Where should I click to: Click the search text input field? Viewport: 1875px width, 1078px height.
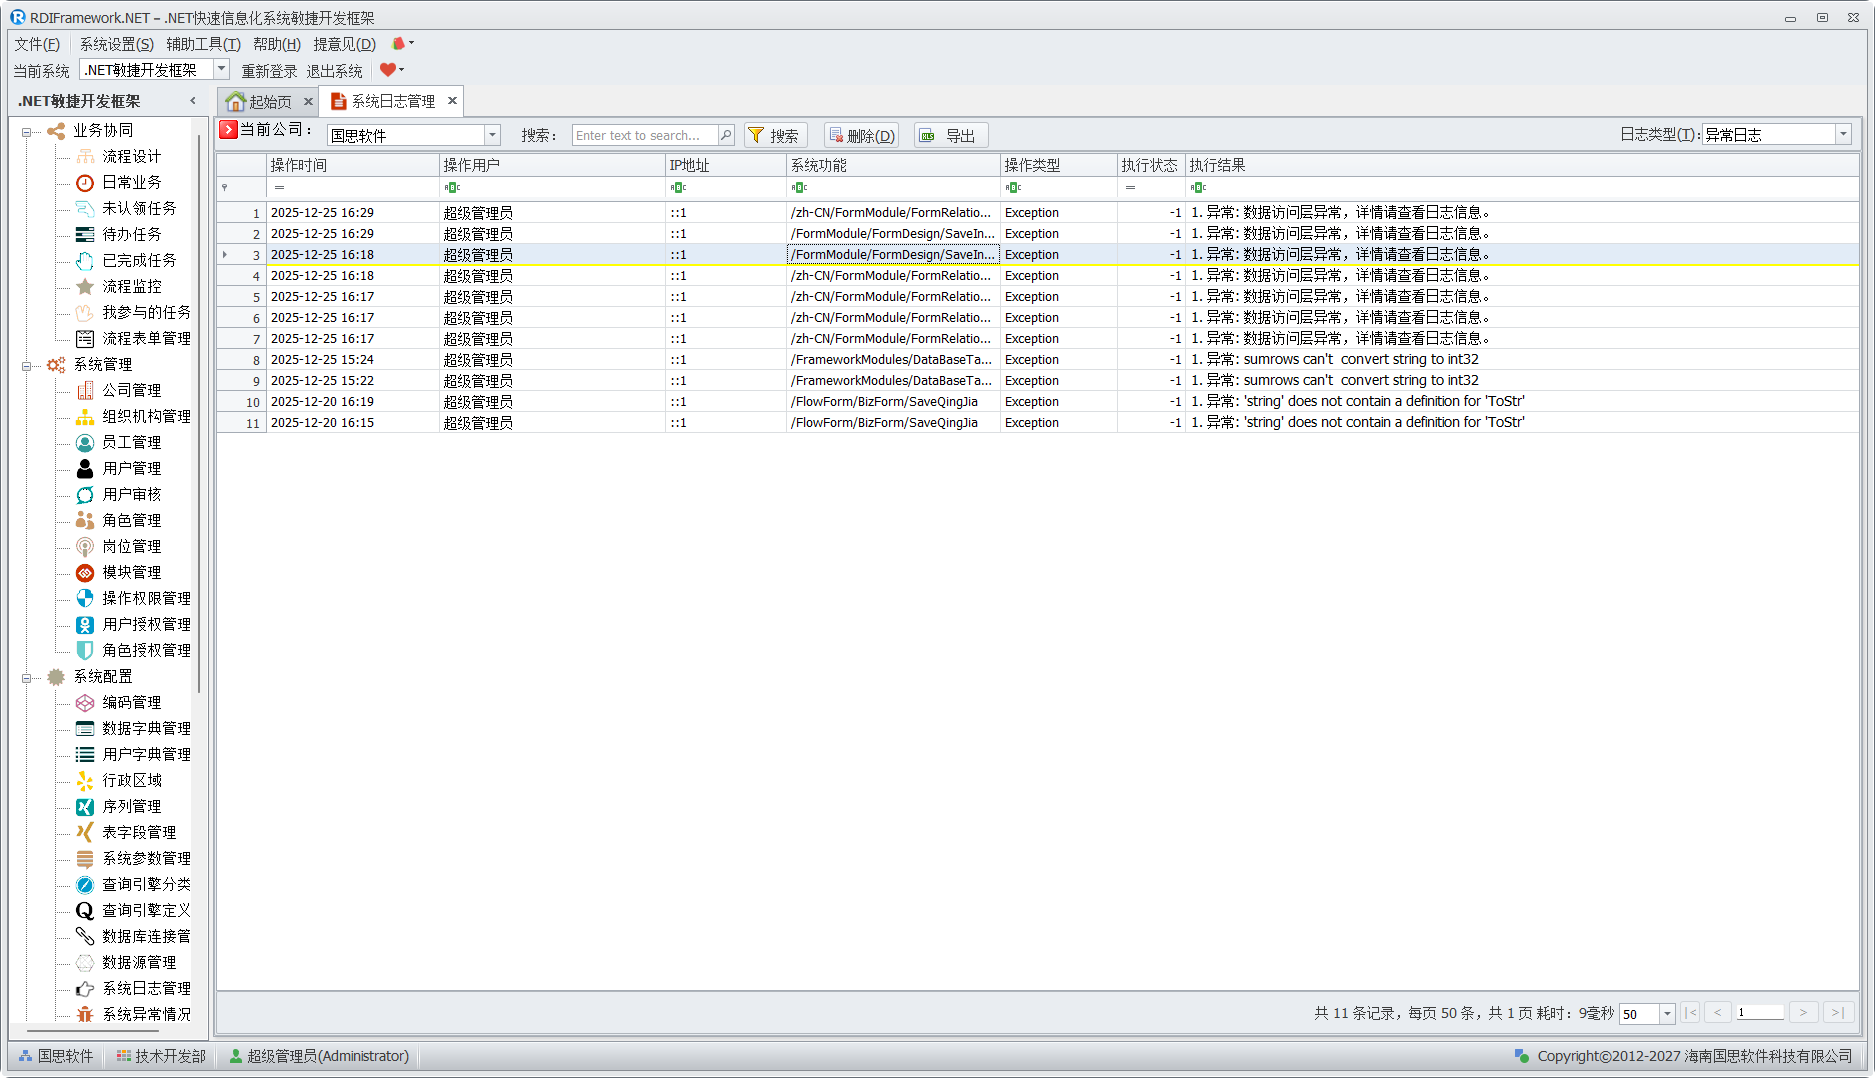644,135
